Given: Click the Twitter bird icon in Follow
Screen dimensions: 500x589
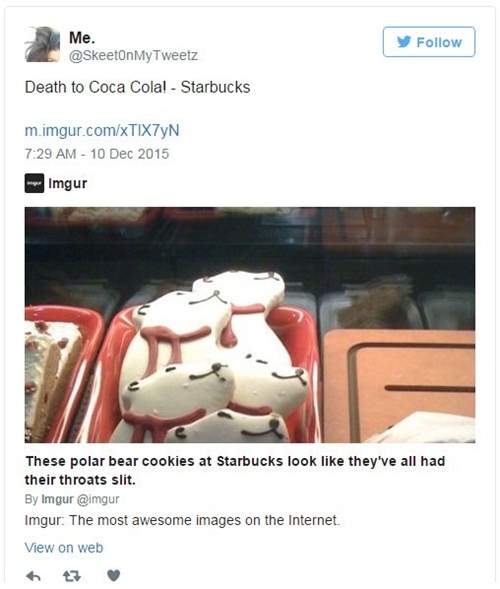Looking at the screenshot, I should (404, 42).
